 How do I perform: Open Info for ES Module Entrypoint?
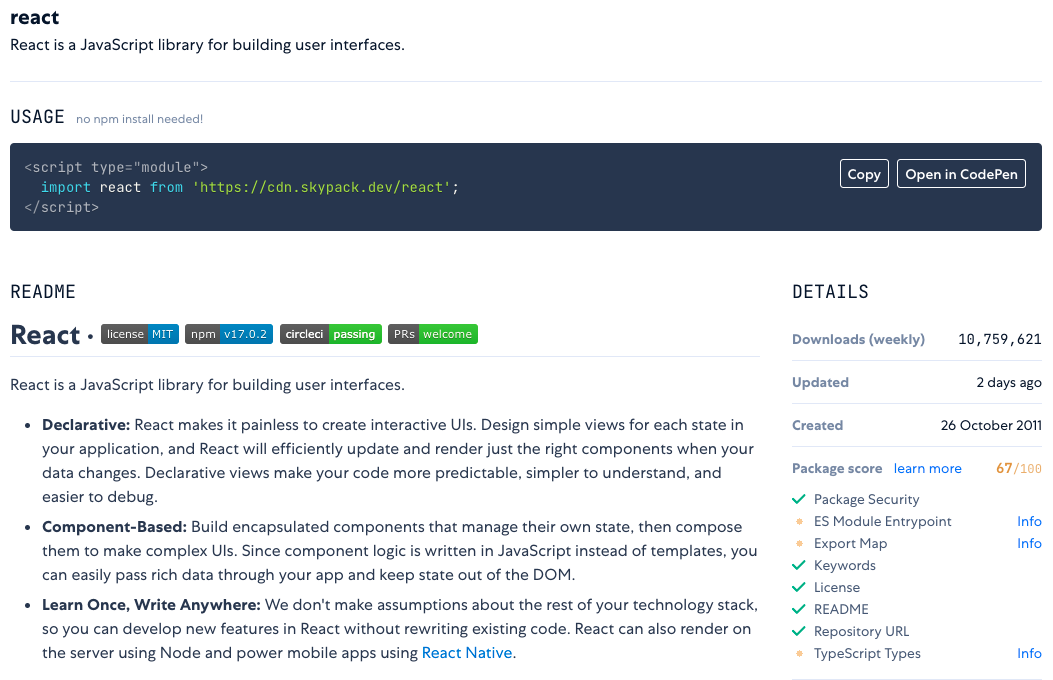click(1029, 522)
